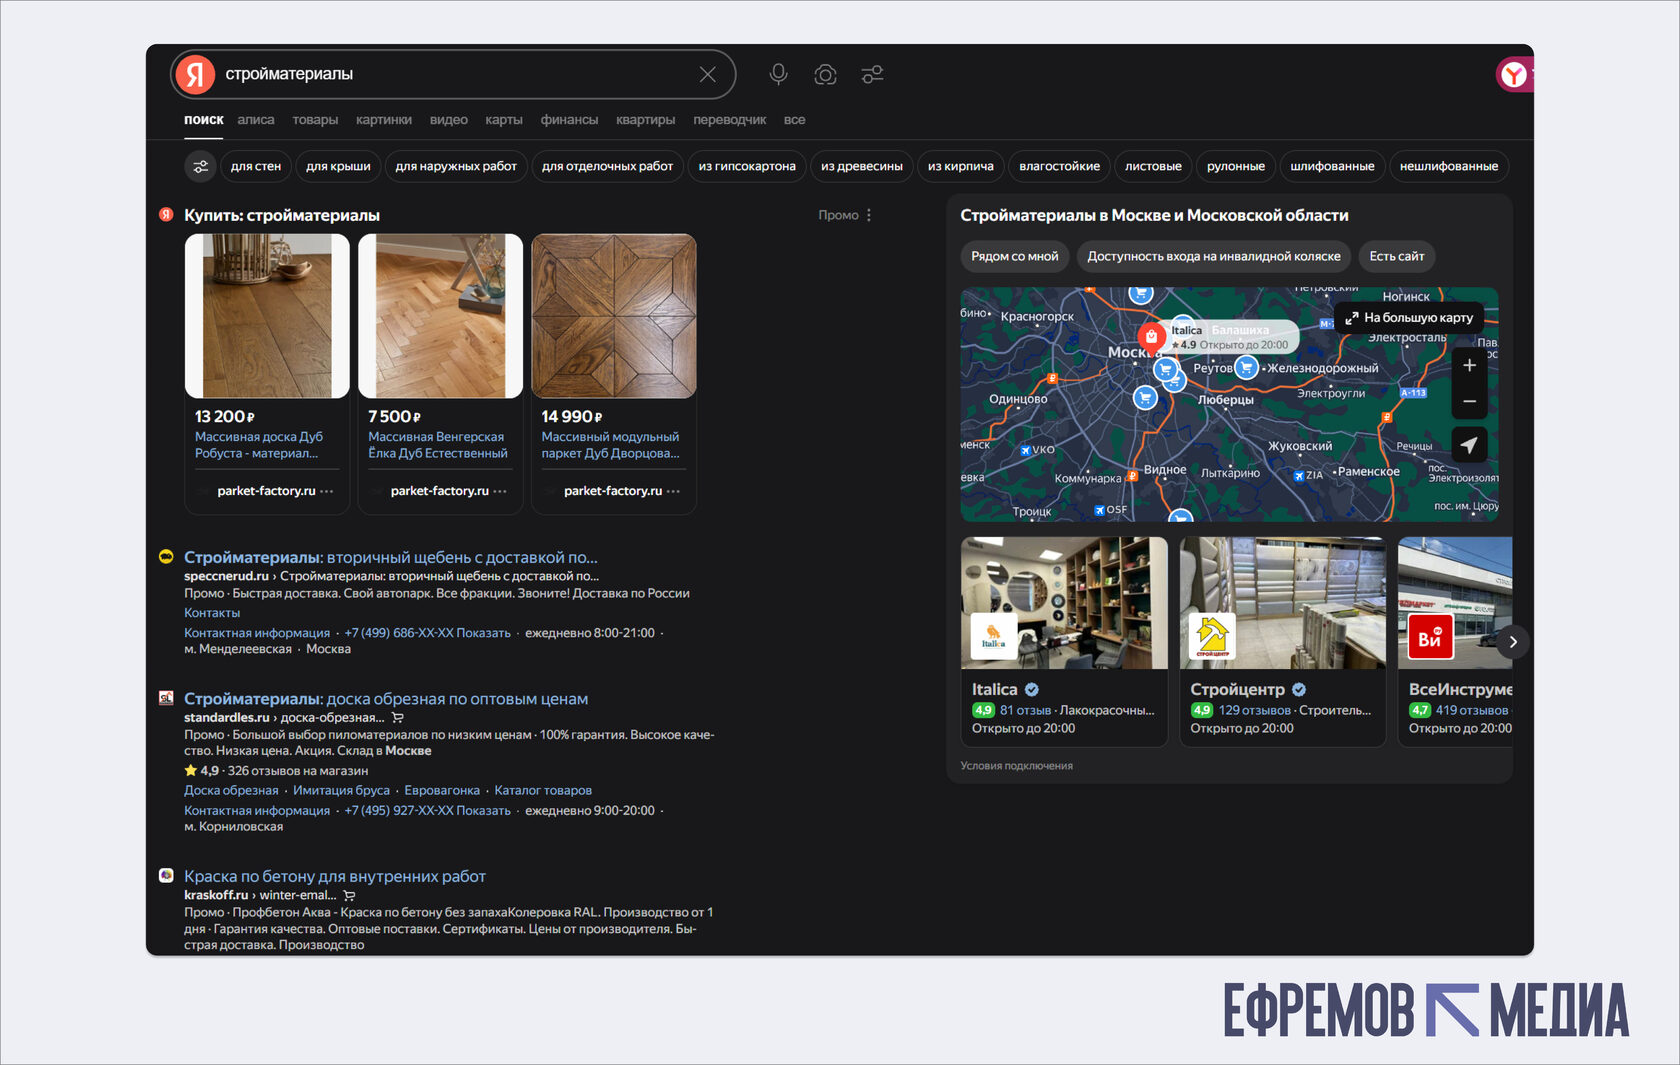
Task: Switch to the товары tab
Action: [315, 120]
